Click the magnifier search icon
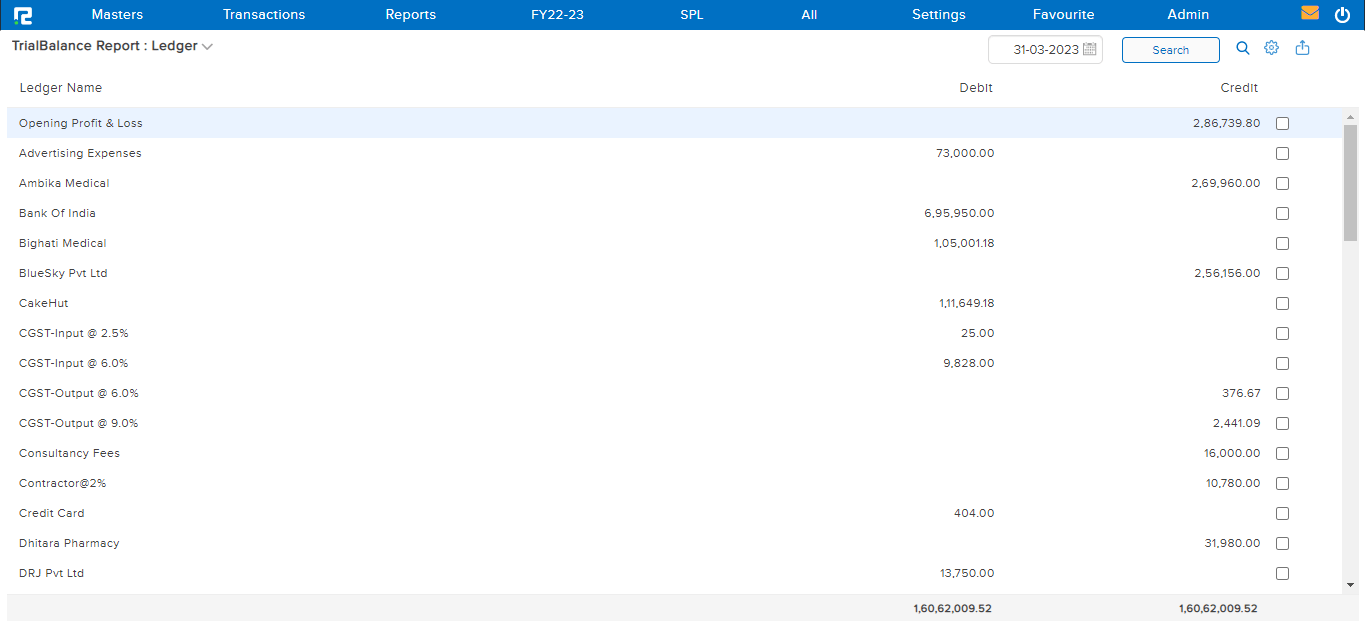Screen dimensions: 1366x625 [x=1243, y=48]
